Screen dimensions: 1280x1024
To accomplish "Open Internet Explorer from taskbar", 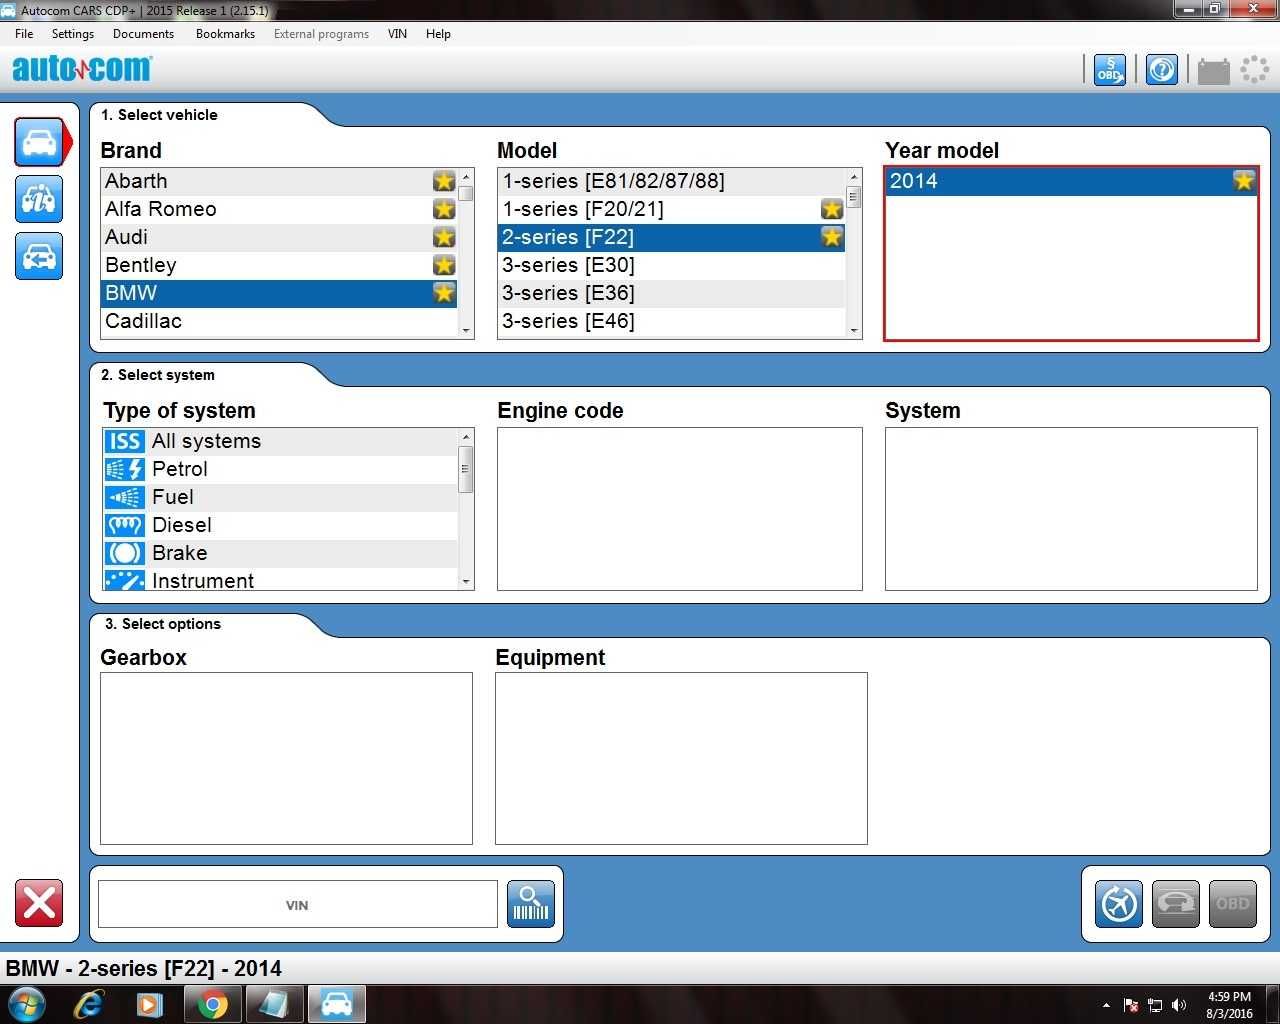I will click(89, 1004).
